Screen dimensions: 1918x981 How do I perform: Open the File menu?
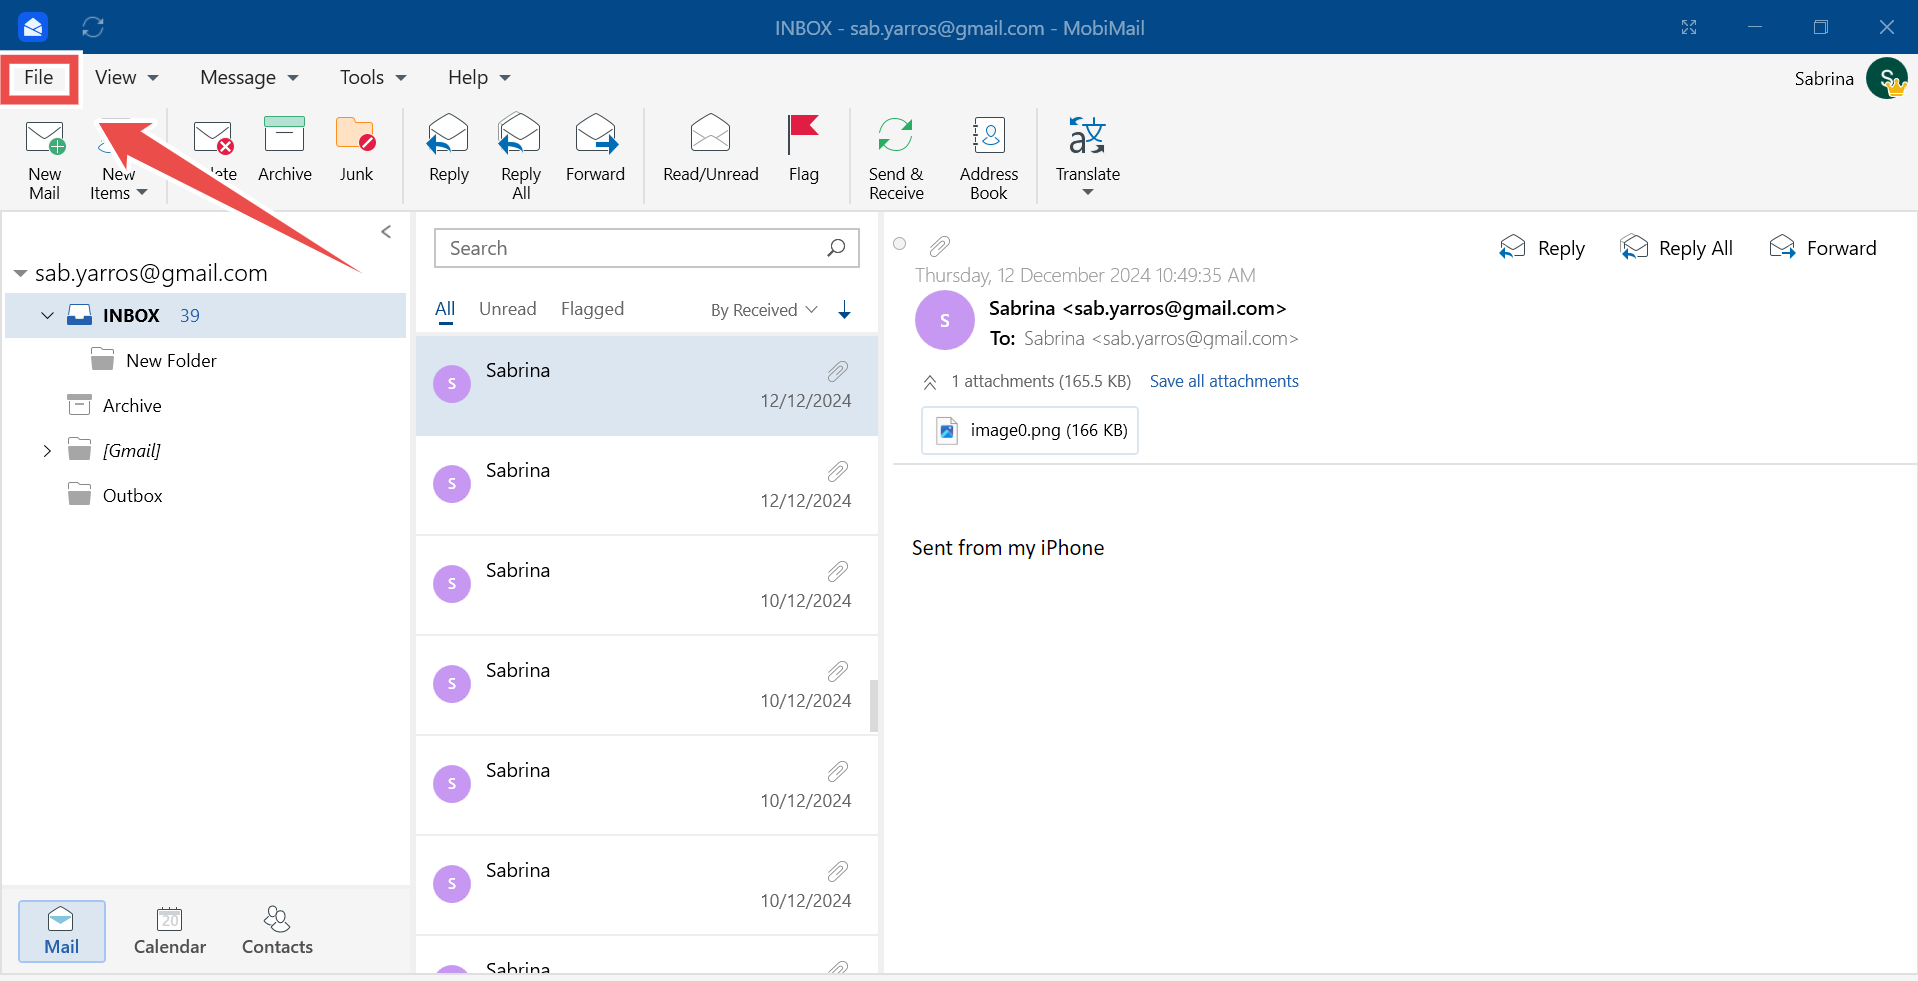(x=39, y=78)
